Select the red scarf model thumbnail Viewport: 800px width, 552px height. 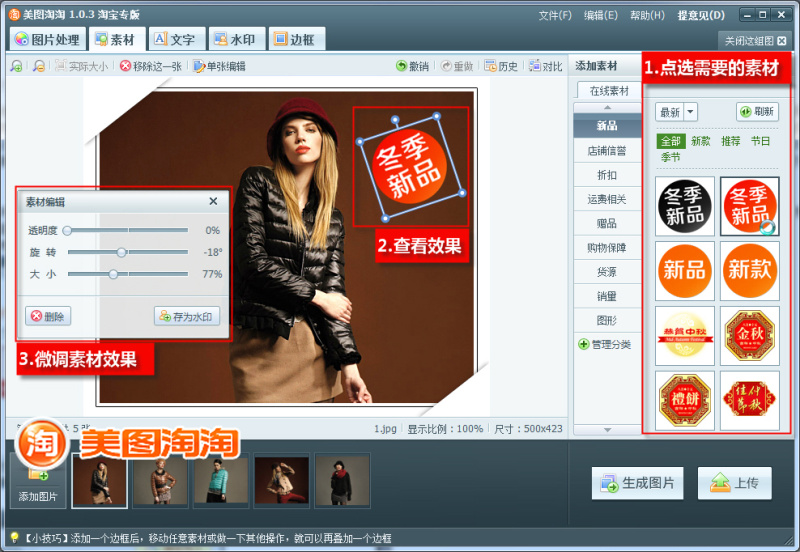pos(342,481)
